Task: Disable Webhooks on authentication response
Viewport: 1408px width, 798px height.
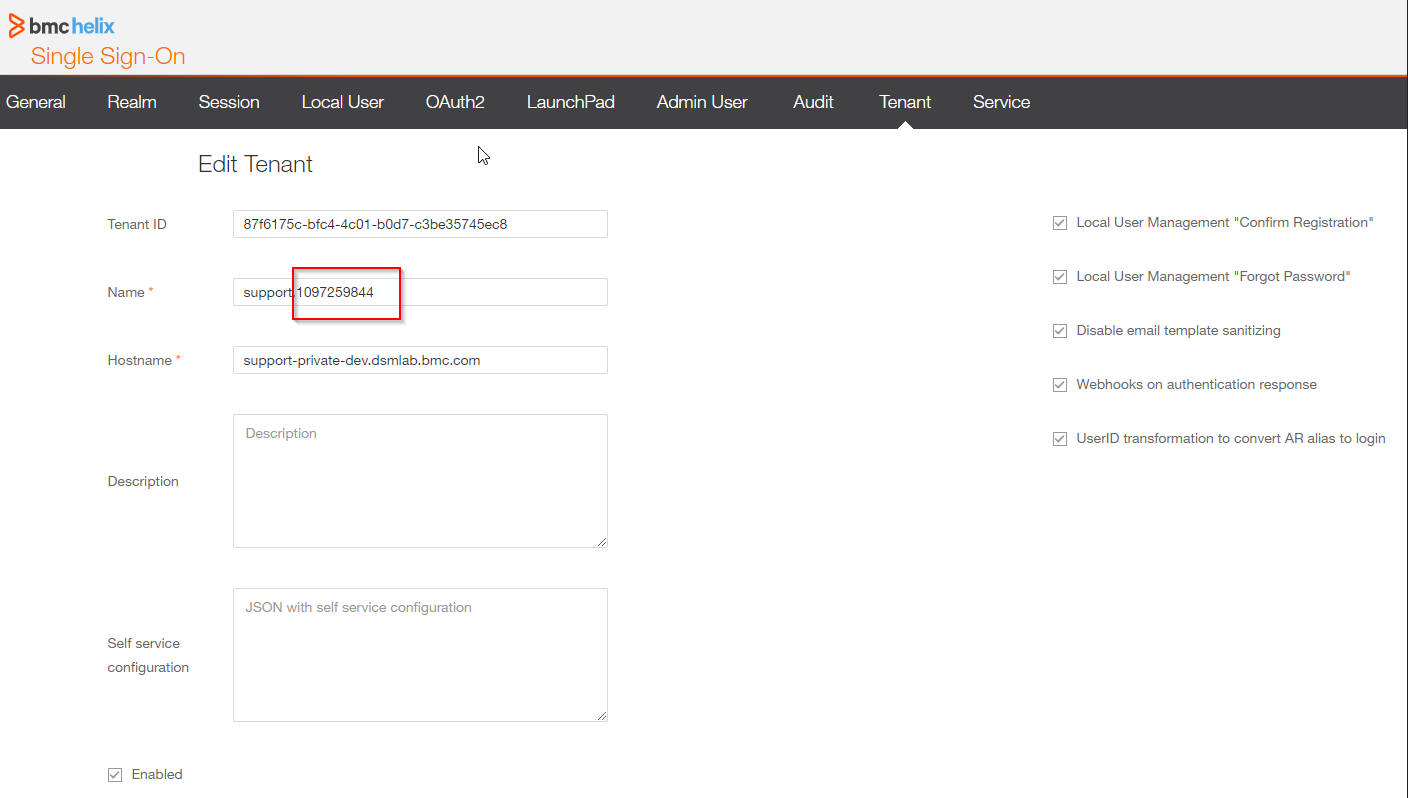Action: (1060, 385)
